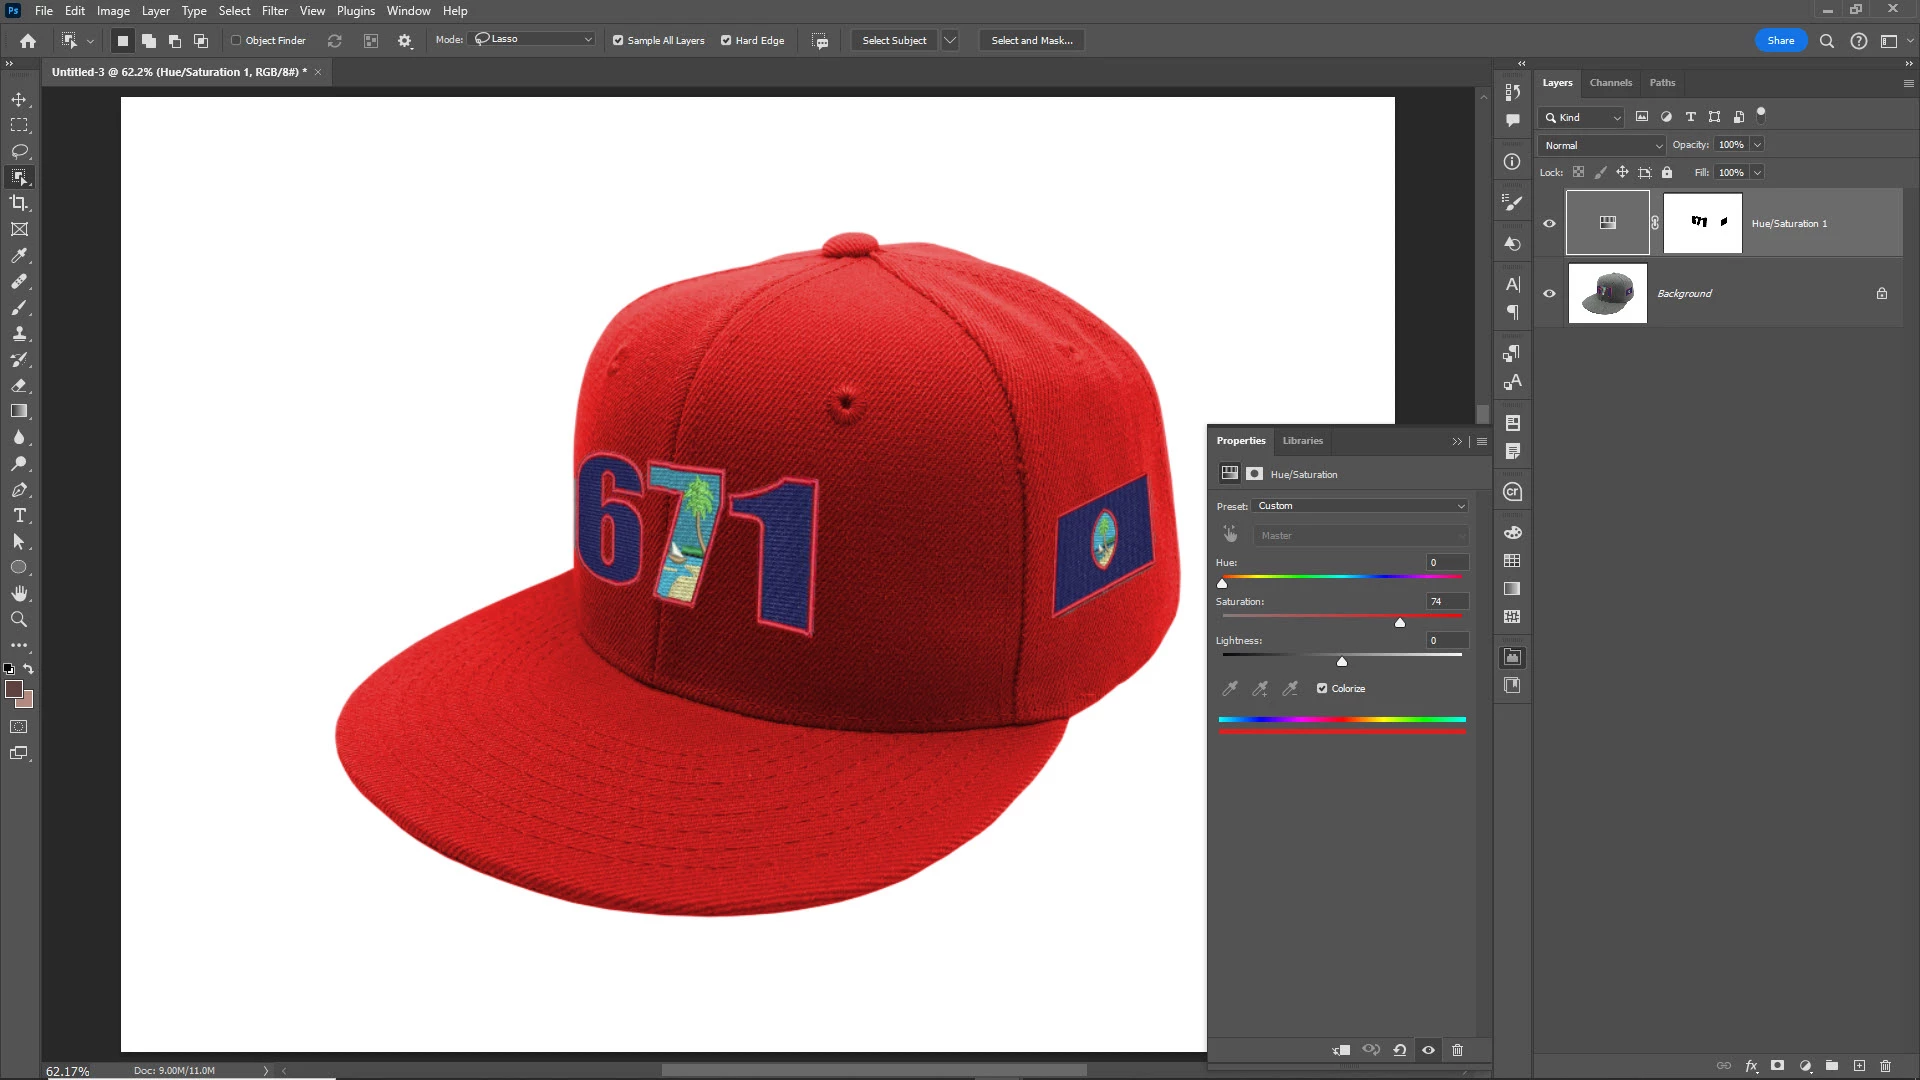Select the Move tool
Image resolution: width=1920 pixels, height=1080 pixels.
tap(19, 100)
